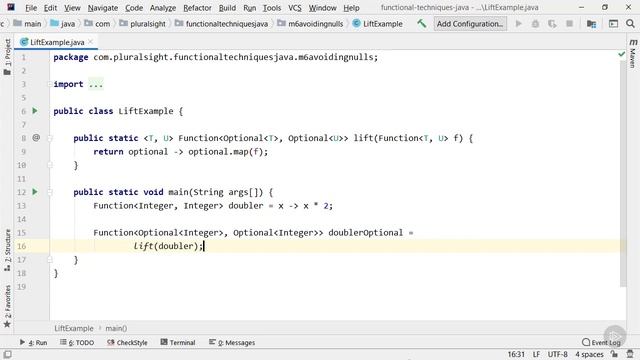Click the functionaltechniquesjava breadcrumb folder

[x=221, y=24]
